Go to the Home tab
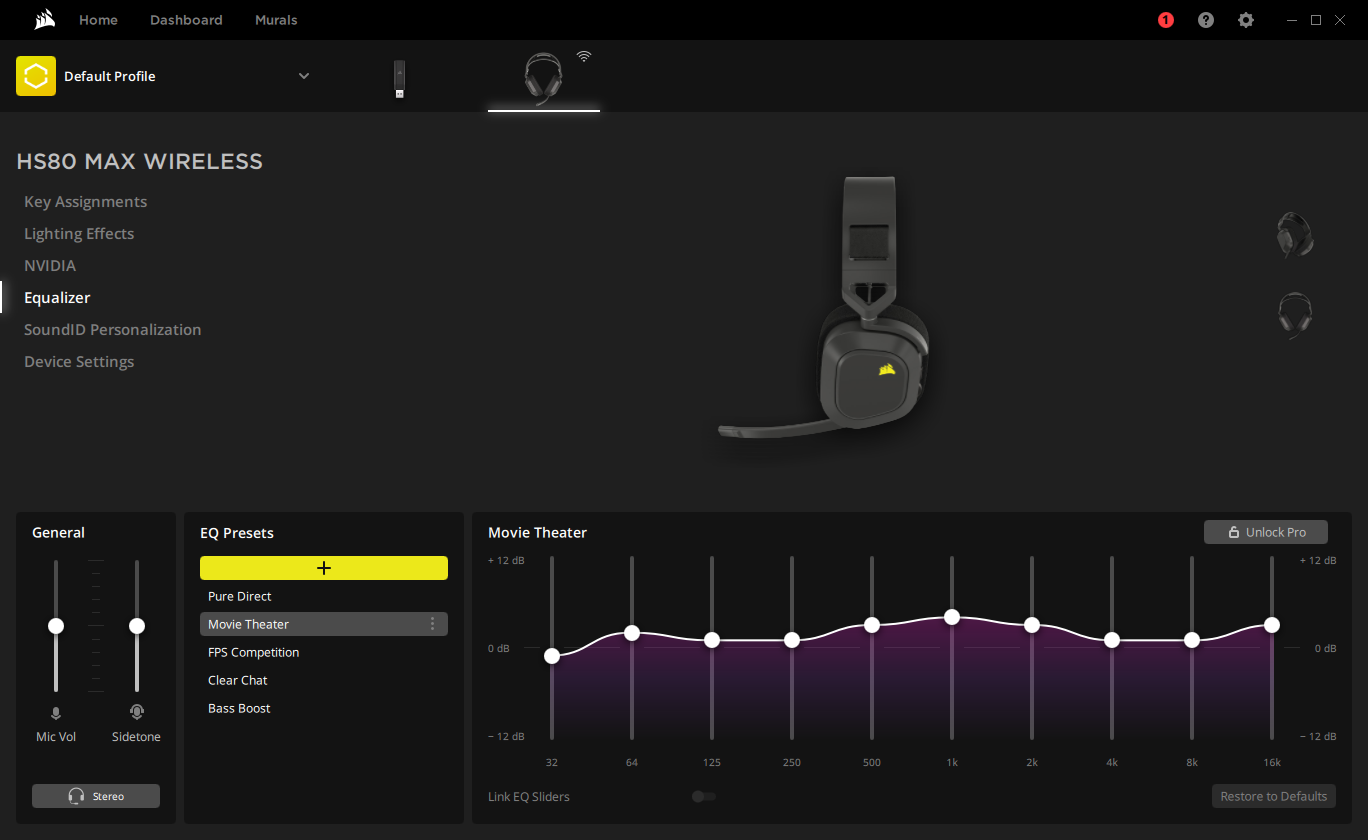The height and width of the screenshot is (840, 1368). pyautogui.click(x=98, y=20)
